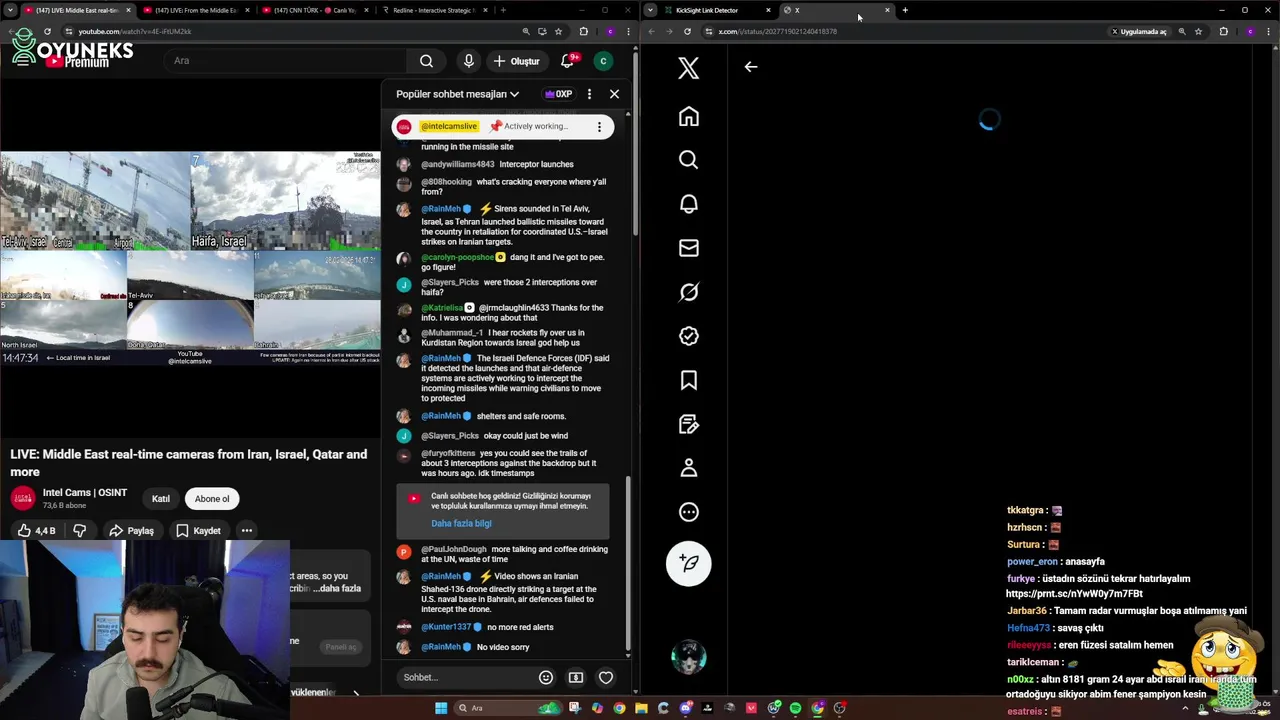The height and width of the screenshot is (720, 1280).
Task: Click the X logo in the sidebar
Action: pos(688,68)
